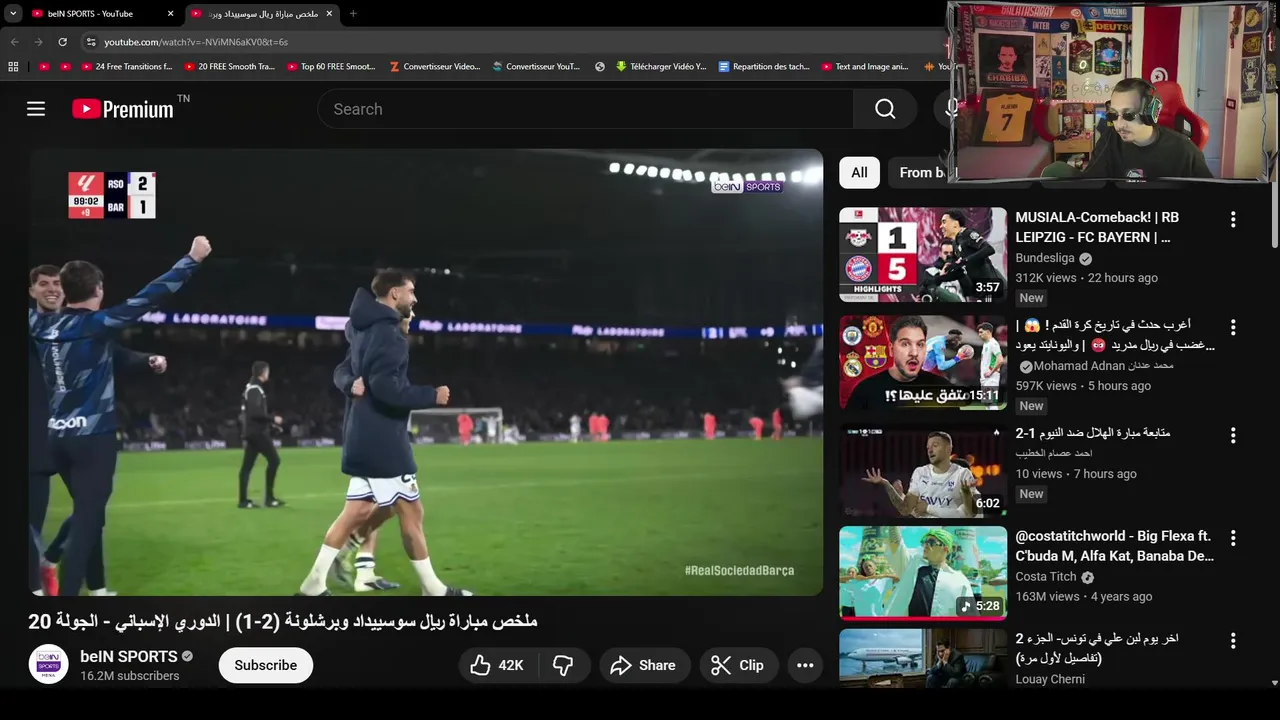Screen dimensions: 1280x720
Task: Dislike the video with thumbs down
Action: click(564, 665)
